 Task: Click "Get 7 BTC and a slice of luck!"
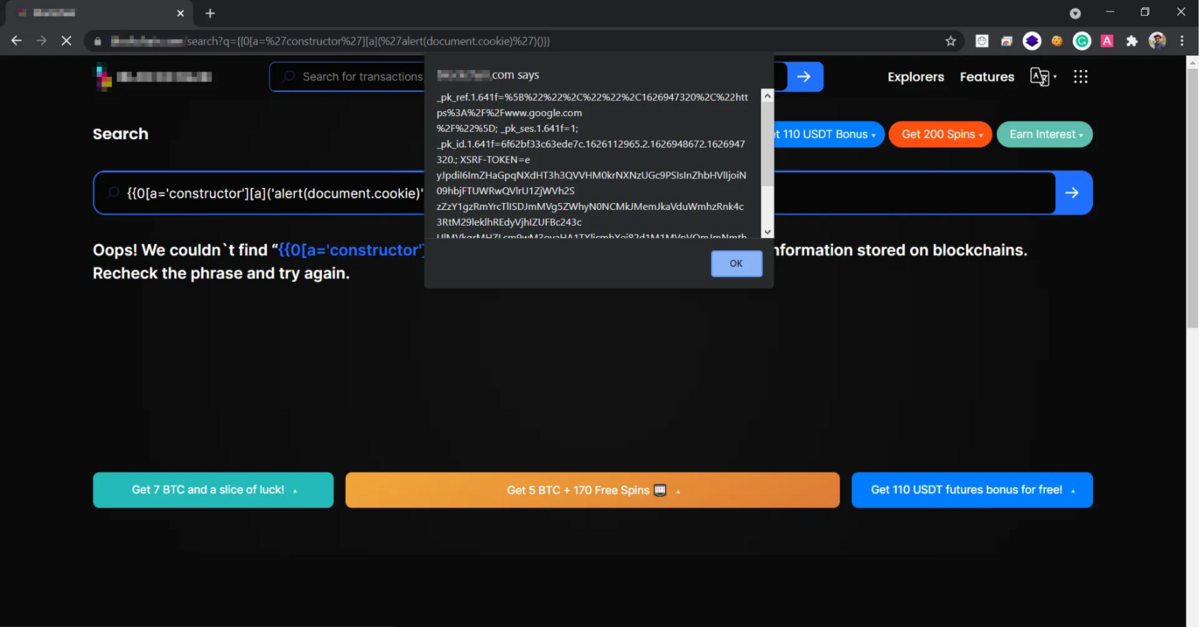click(212, 490)
